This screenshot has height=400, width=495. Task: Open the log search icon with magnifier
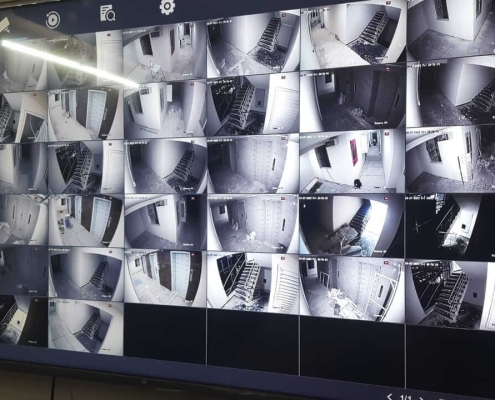108,13
